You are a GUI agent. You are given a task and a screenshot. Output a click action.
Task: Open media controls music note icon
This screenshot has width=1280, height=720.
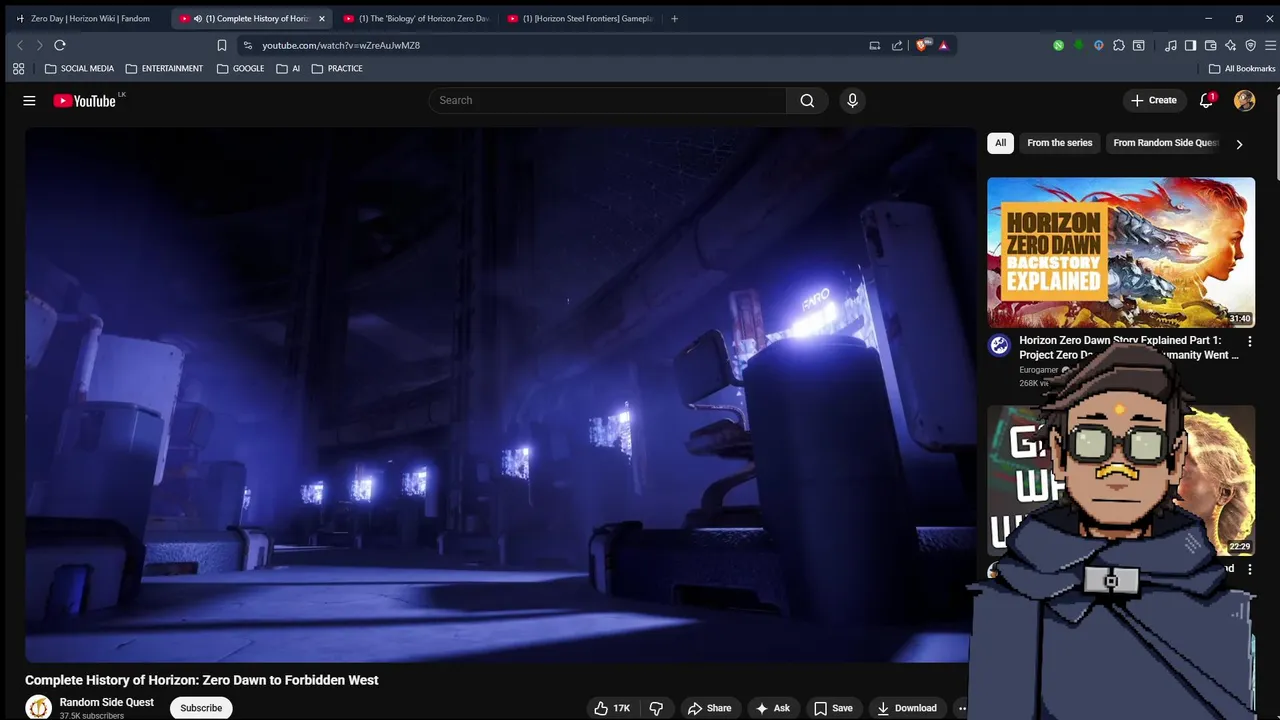(x=1170, y=45)
